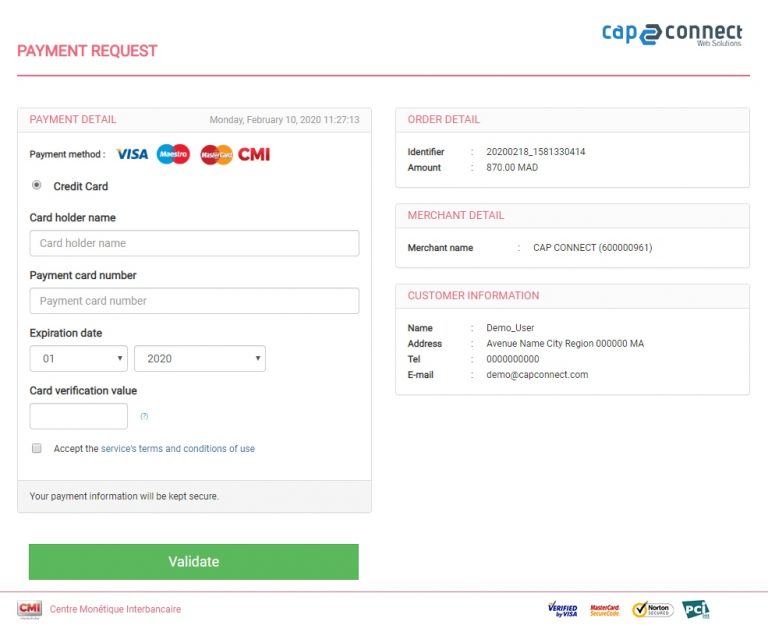Viewport: 768px width, 625px height.
Task: Click the MasterCard payment logo
Action: (216, 154)
